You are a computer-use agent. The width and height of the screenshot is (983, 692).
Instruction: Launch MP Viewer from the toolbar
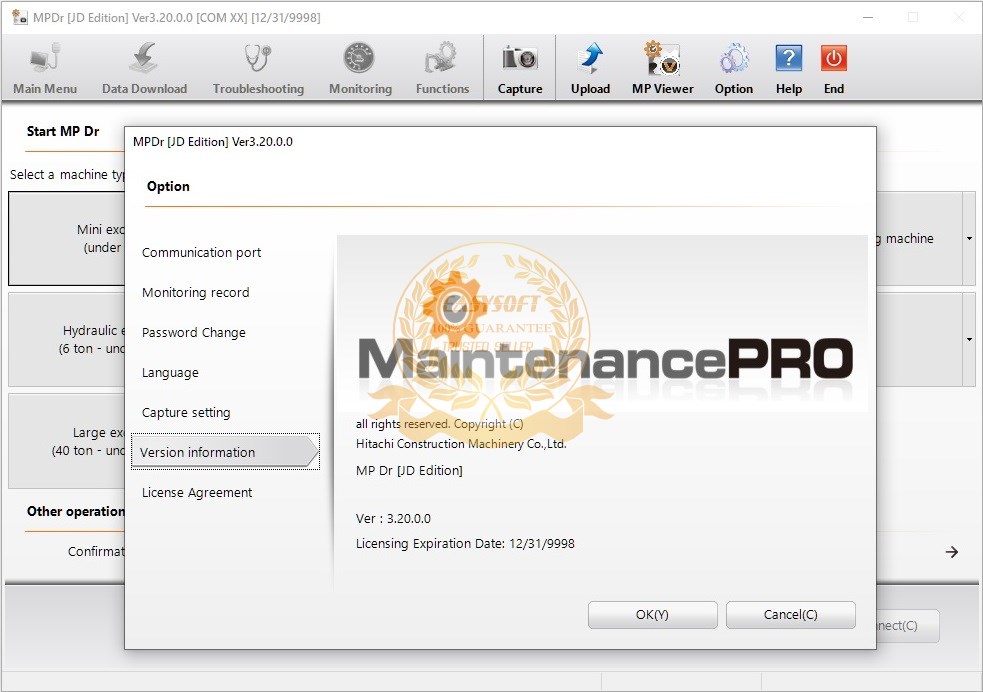coord(663,68)
